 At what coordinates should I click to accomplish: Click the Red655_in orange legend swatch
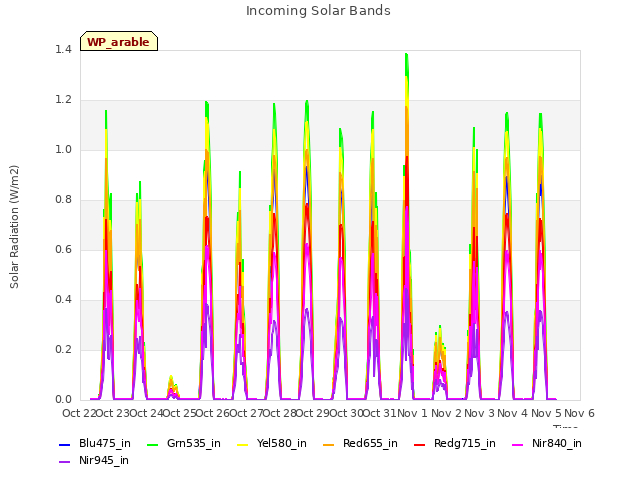(329, 444)
